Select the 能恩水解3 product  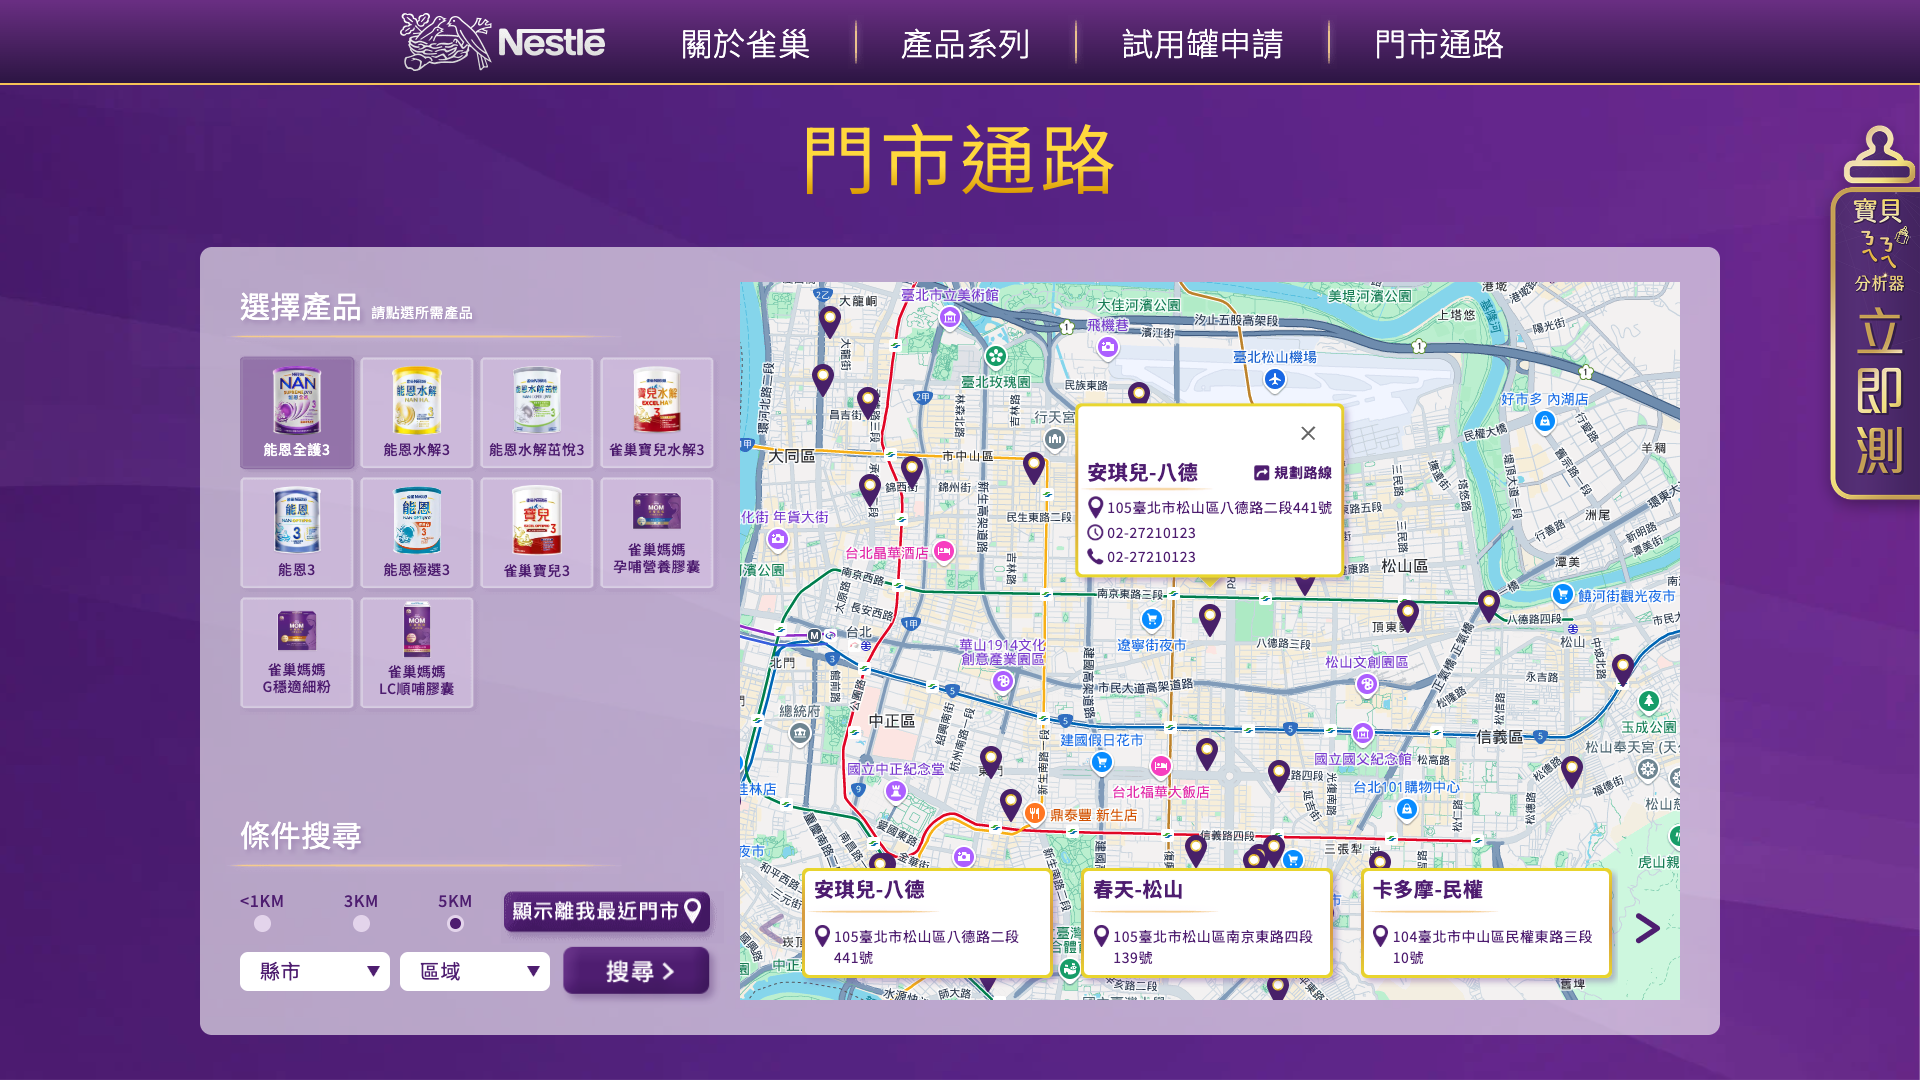point(417,412)
